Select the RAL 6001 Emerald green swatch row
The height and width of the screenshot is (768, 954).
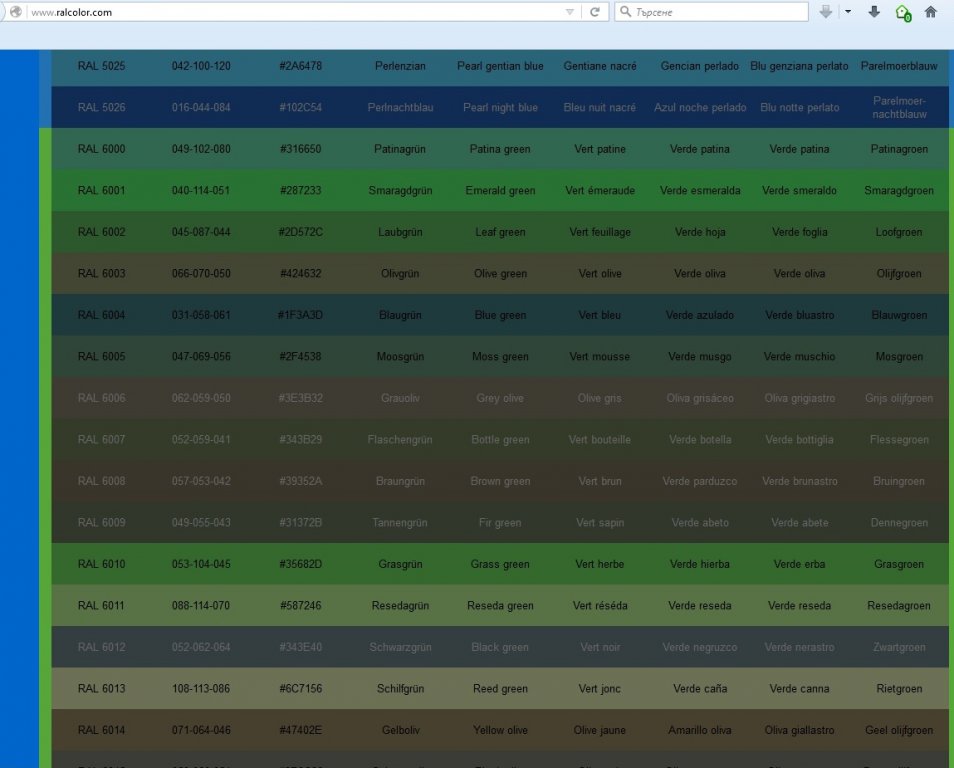[x=500, y=191]
